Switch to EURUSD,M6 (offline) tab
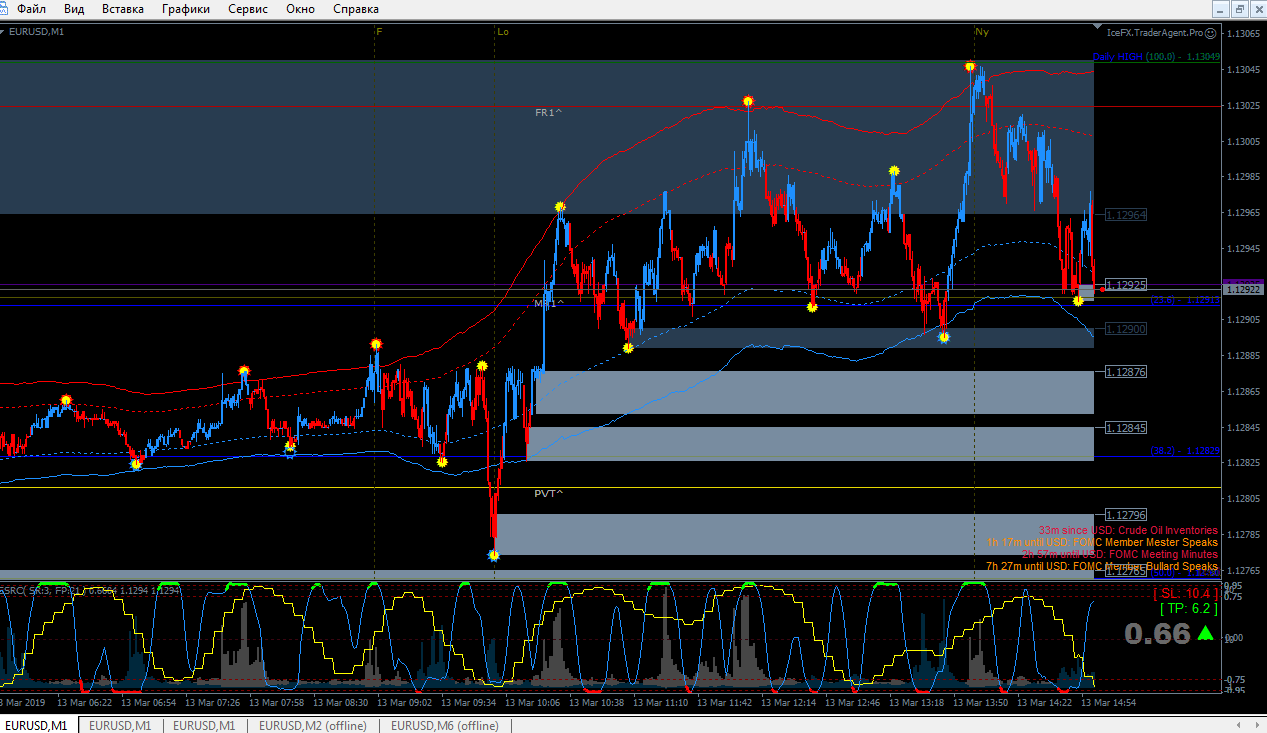 [445, 725]
